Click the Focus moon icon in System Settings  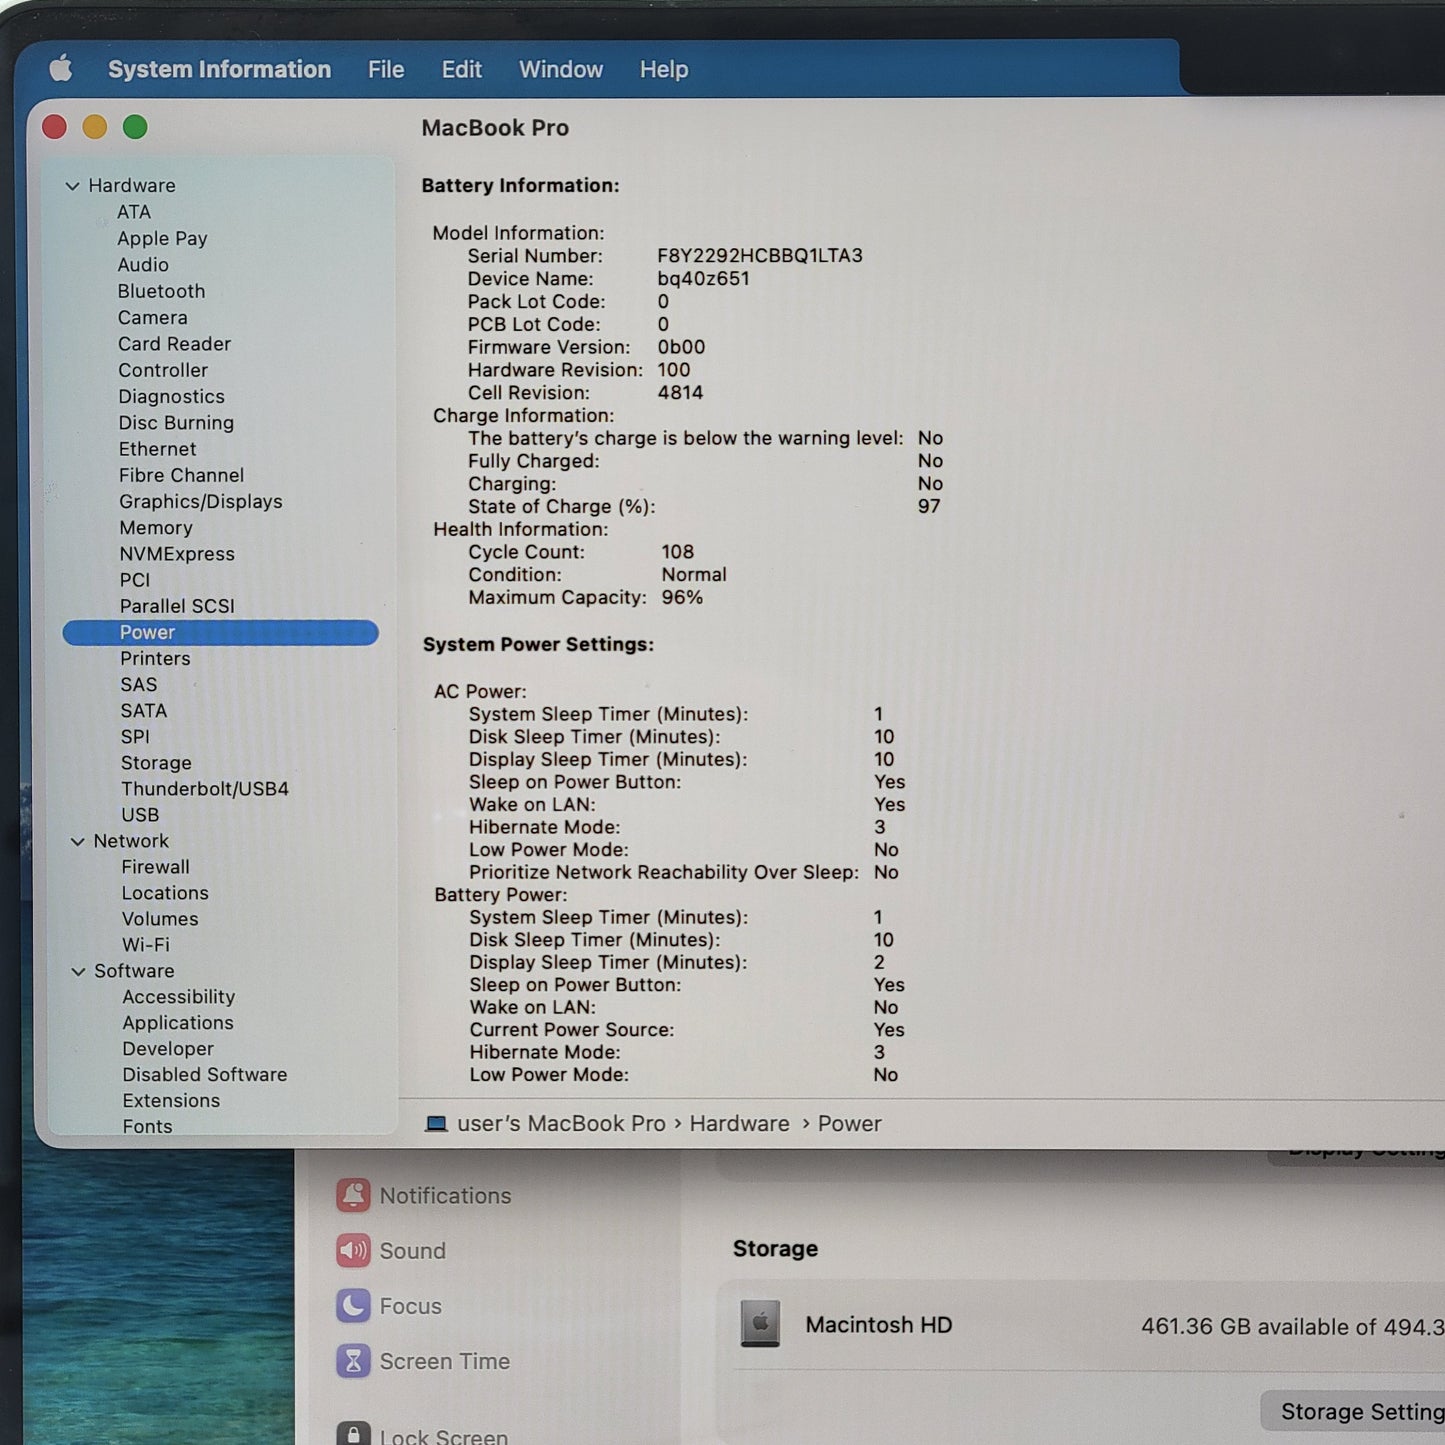[353, 1305]
